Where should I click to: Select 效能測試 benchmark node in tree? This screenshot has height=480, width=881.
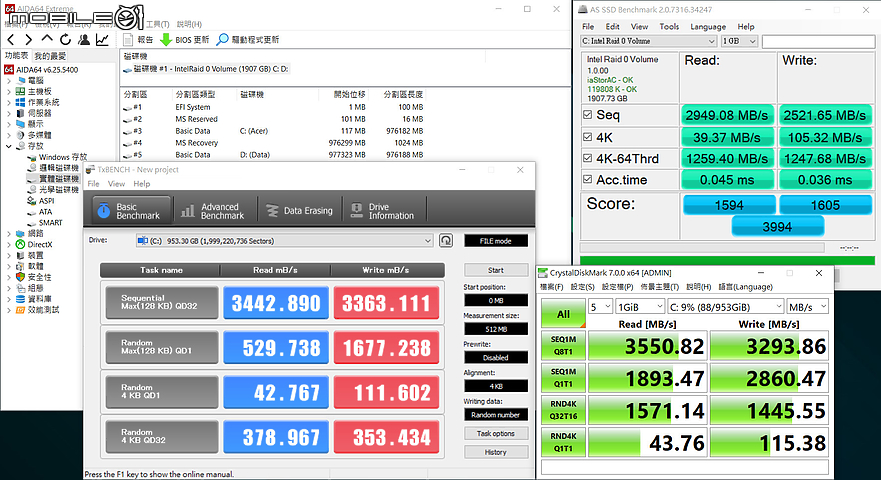pos(37,310)
